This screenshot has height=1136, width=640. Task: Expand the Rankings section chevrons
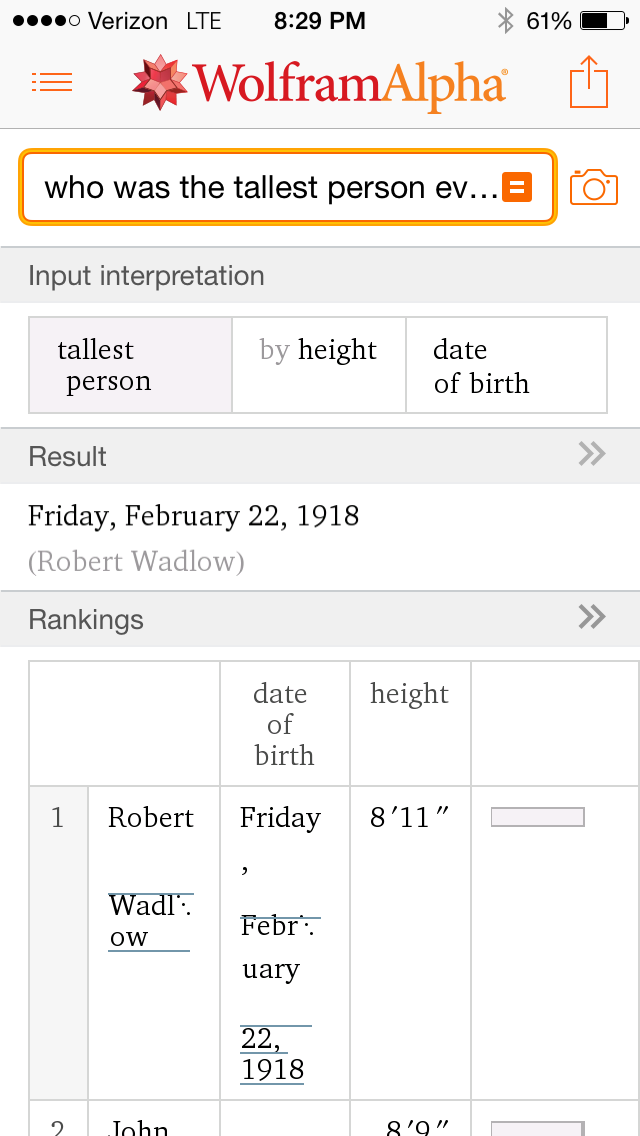pyautogui.click(x=592, y=618)
